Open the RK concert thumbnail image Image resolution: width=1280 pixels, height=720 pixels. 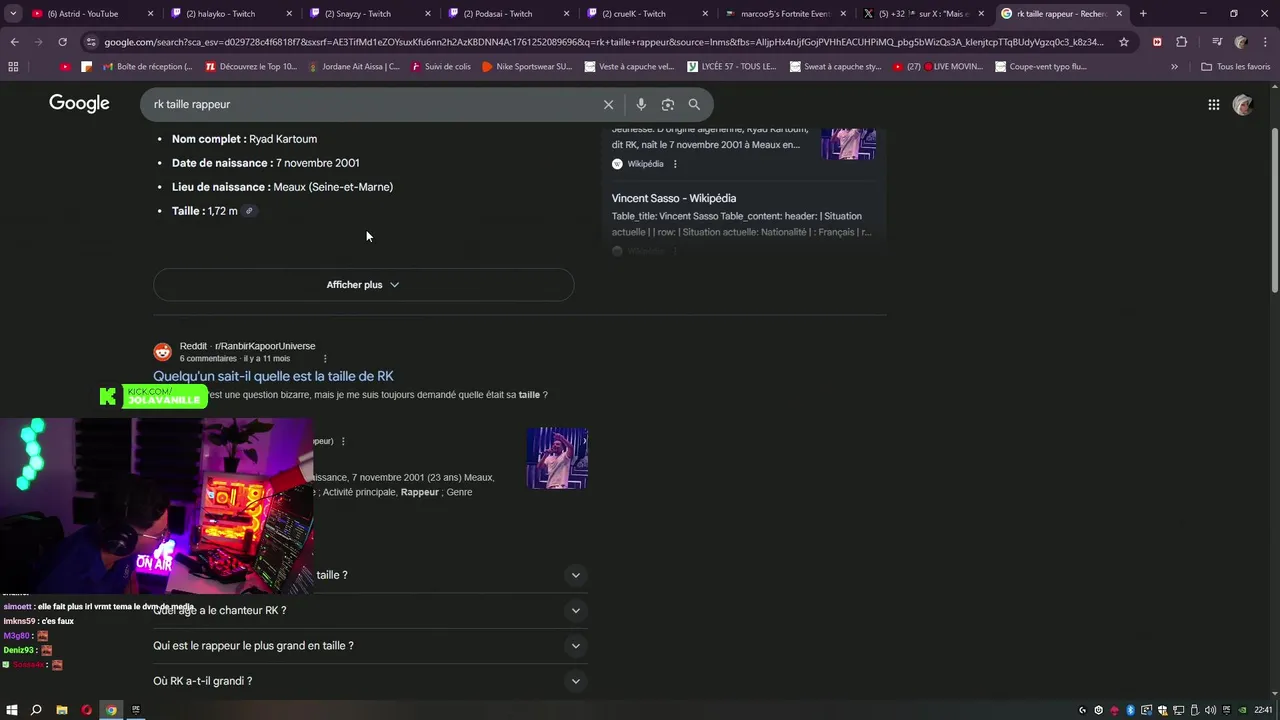[557, 458]
